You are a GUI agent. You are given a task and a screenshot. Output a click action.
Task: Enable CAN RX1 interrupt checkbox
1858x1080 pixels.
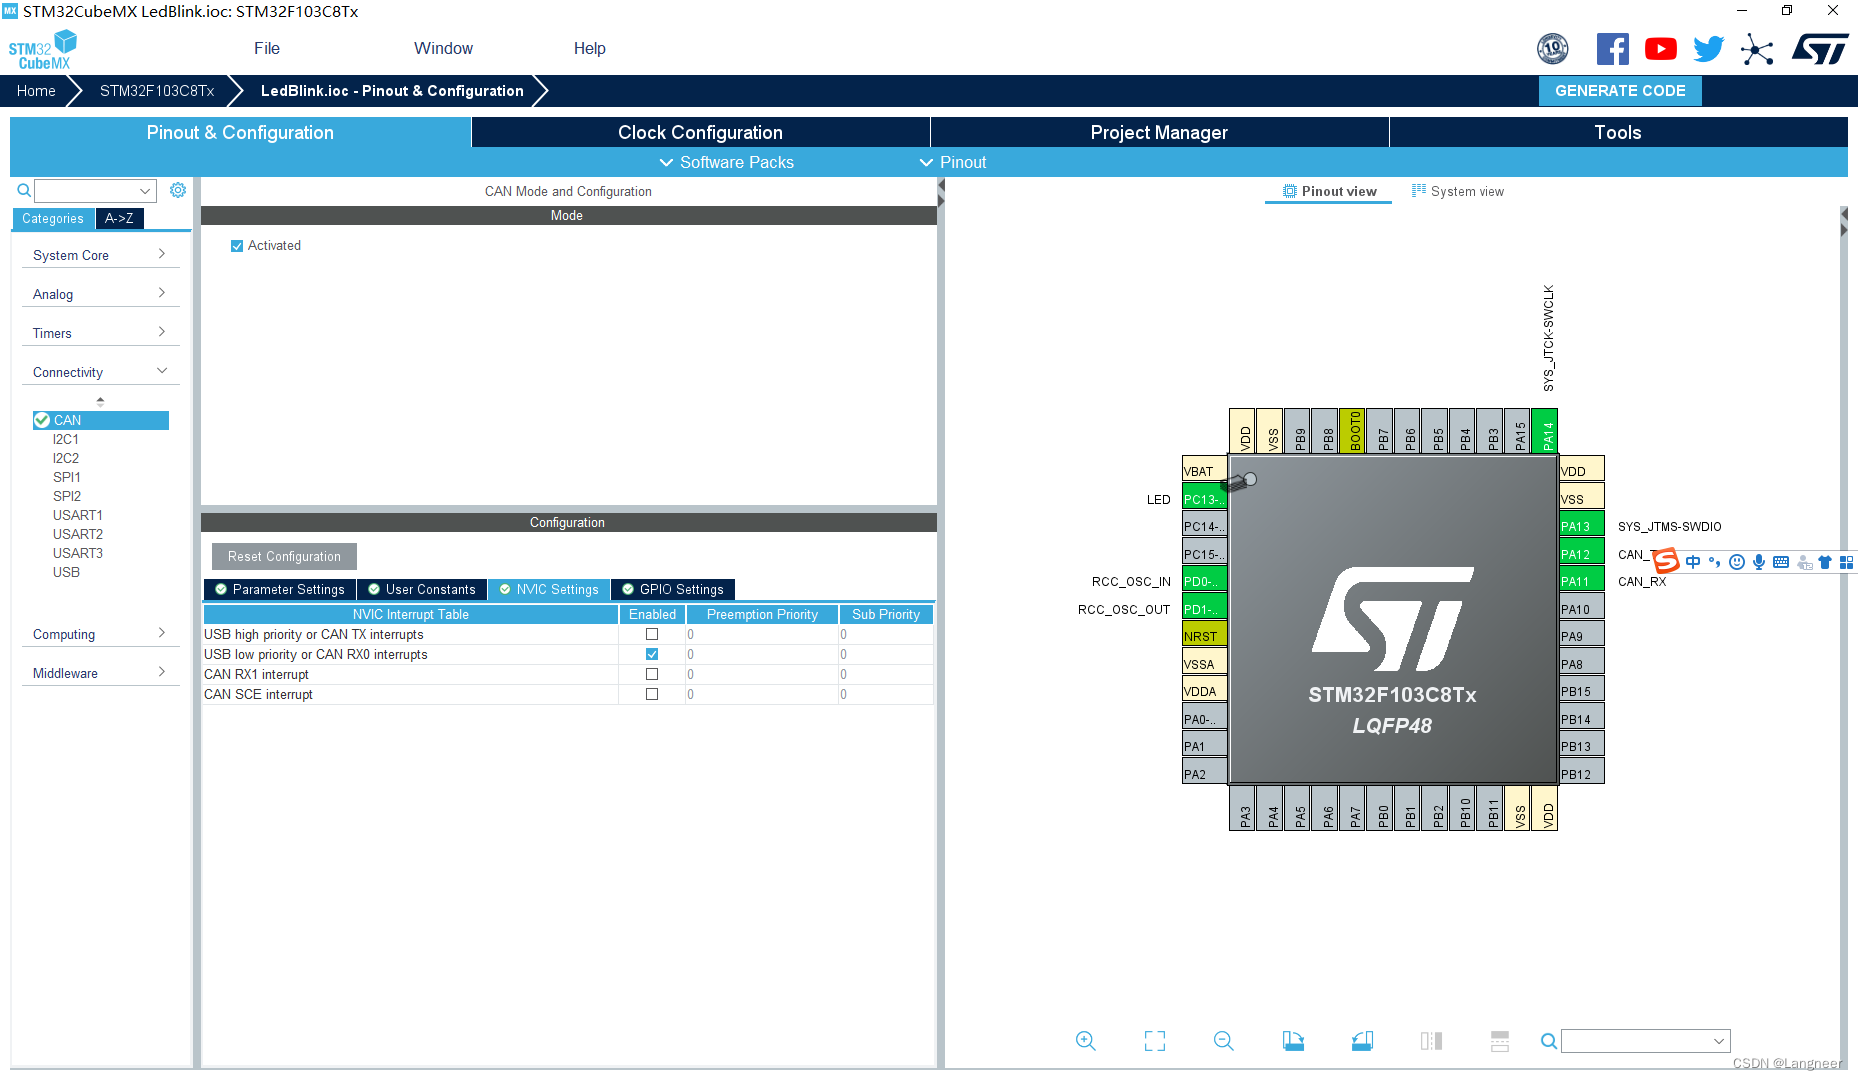(652, 674)
